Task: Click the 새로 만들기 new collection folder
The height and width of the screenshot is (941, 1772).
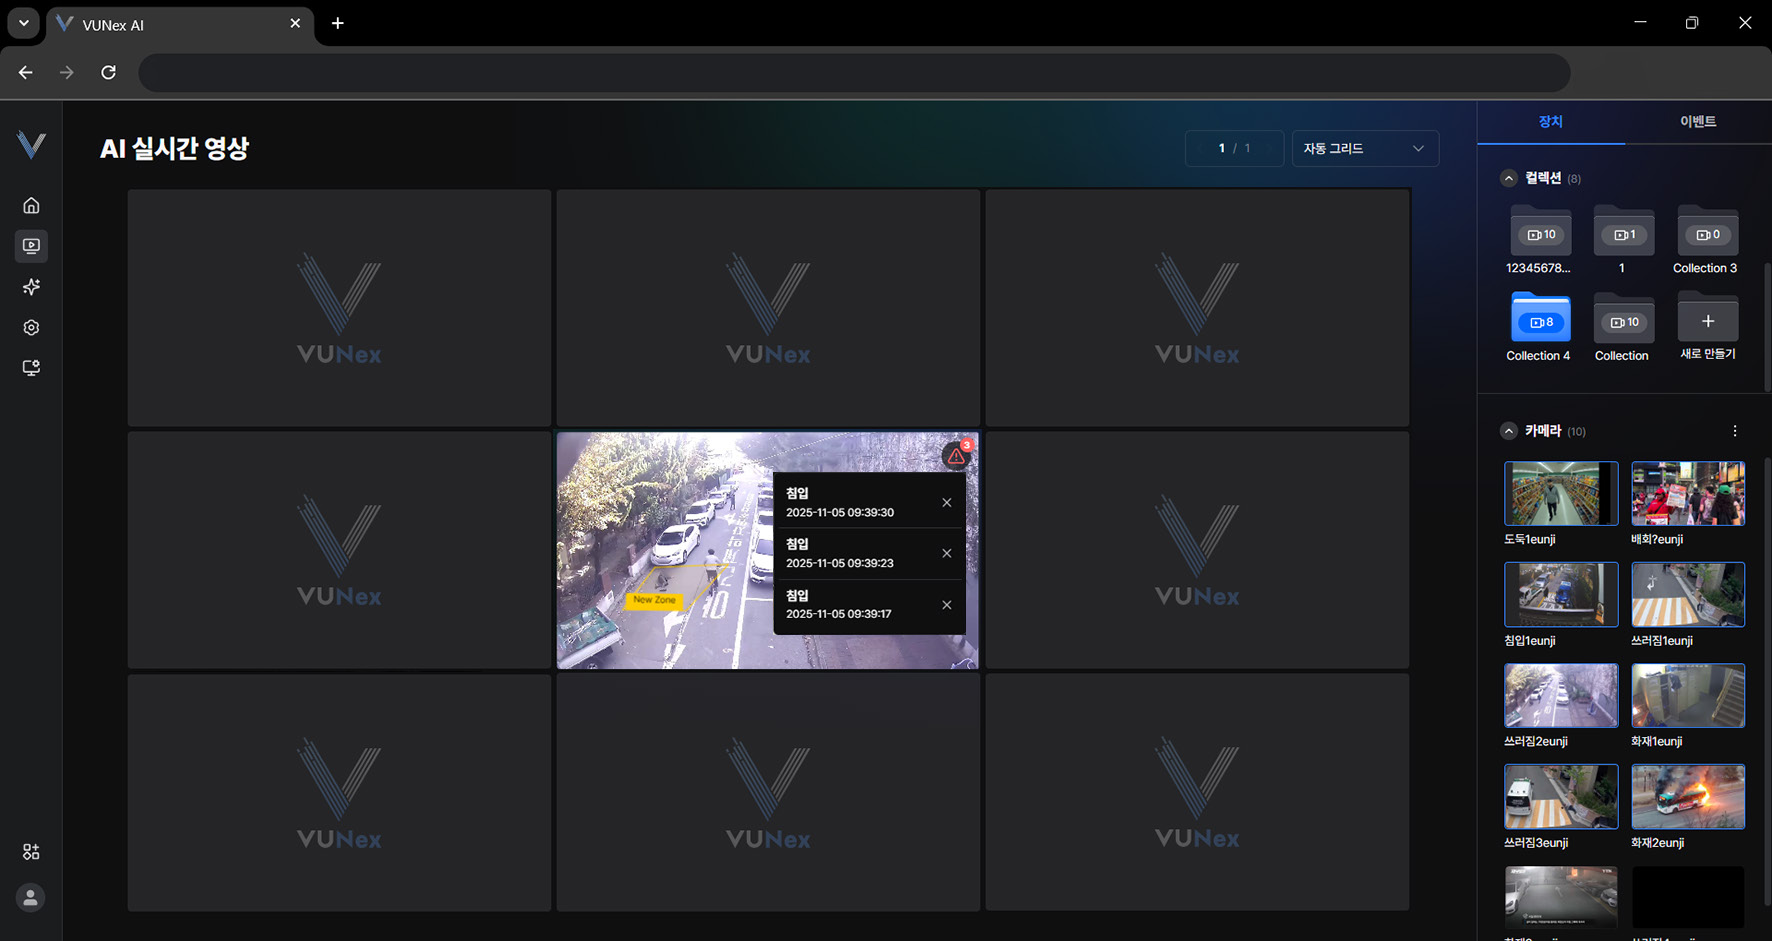Action: [1707, 321]
